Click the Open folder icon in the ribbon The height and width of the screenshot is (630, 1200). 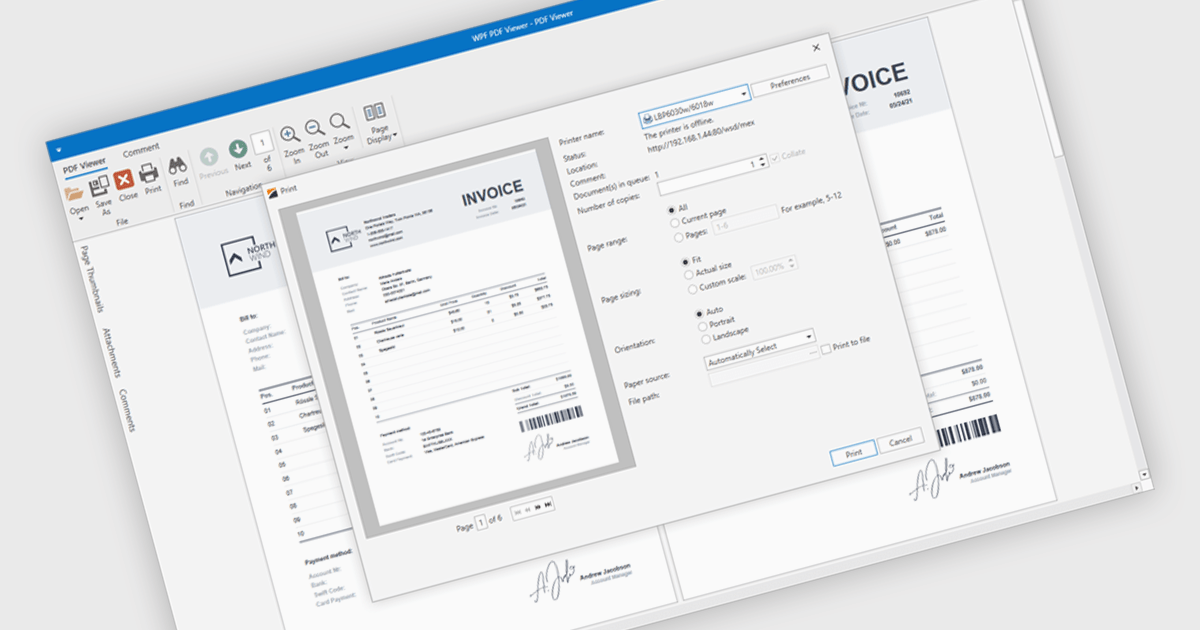[74, 193]
